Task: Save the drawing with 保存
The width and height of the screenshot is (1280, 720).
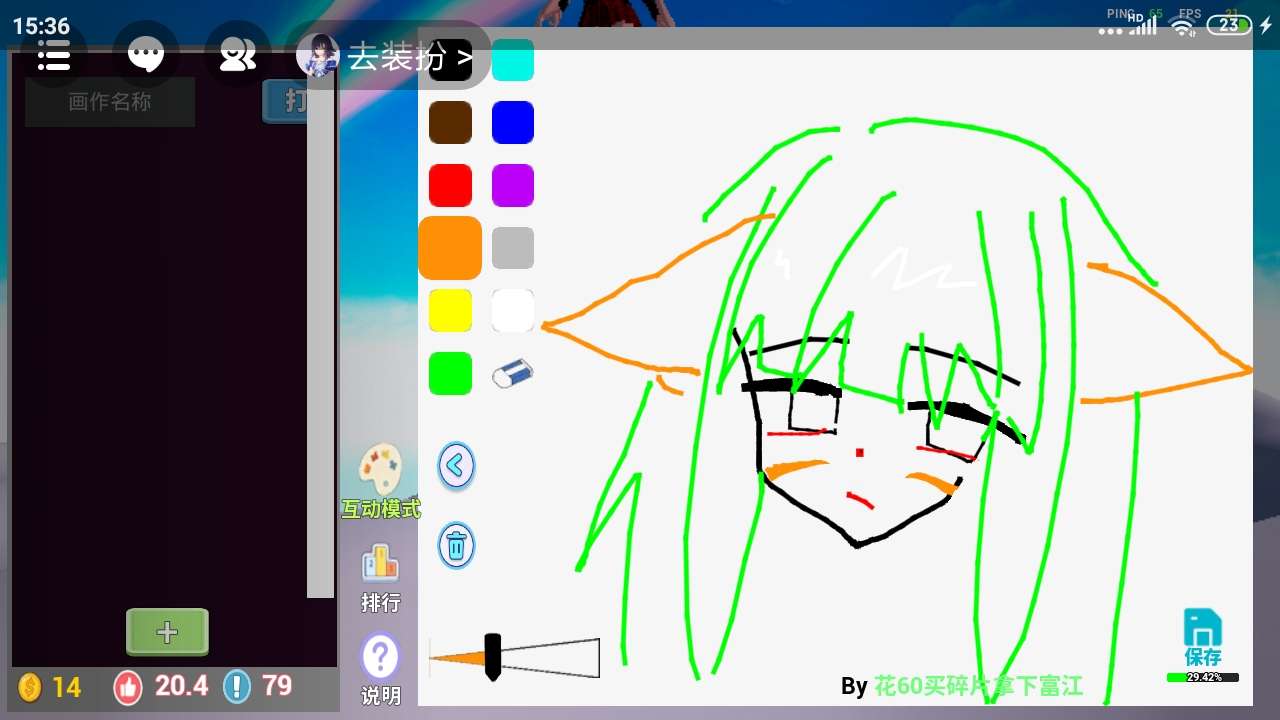Action: pyautogui.click(x=1203, y=638)
